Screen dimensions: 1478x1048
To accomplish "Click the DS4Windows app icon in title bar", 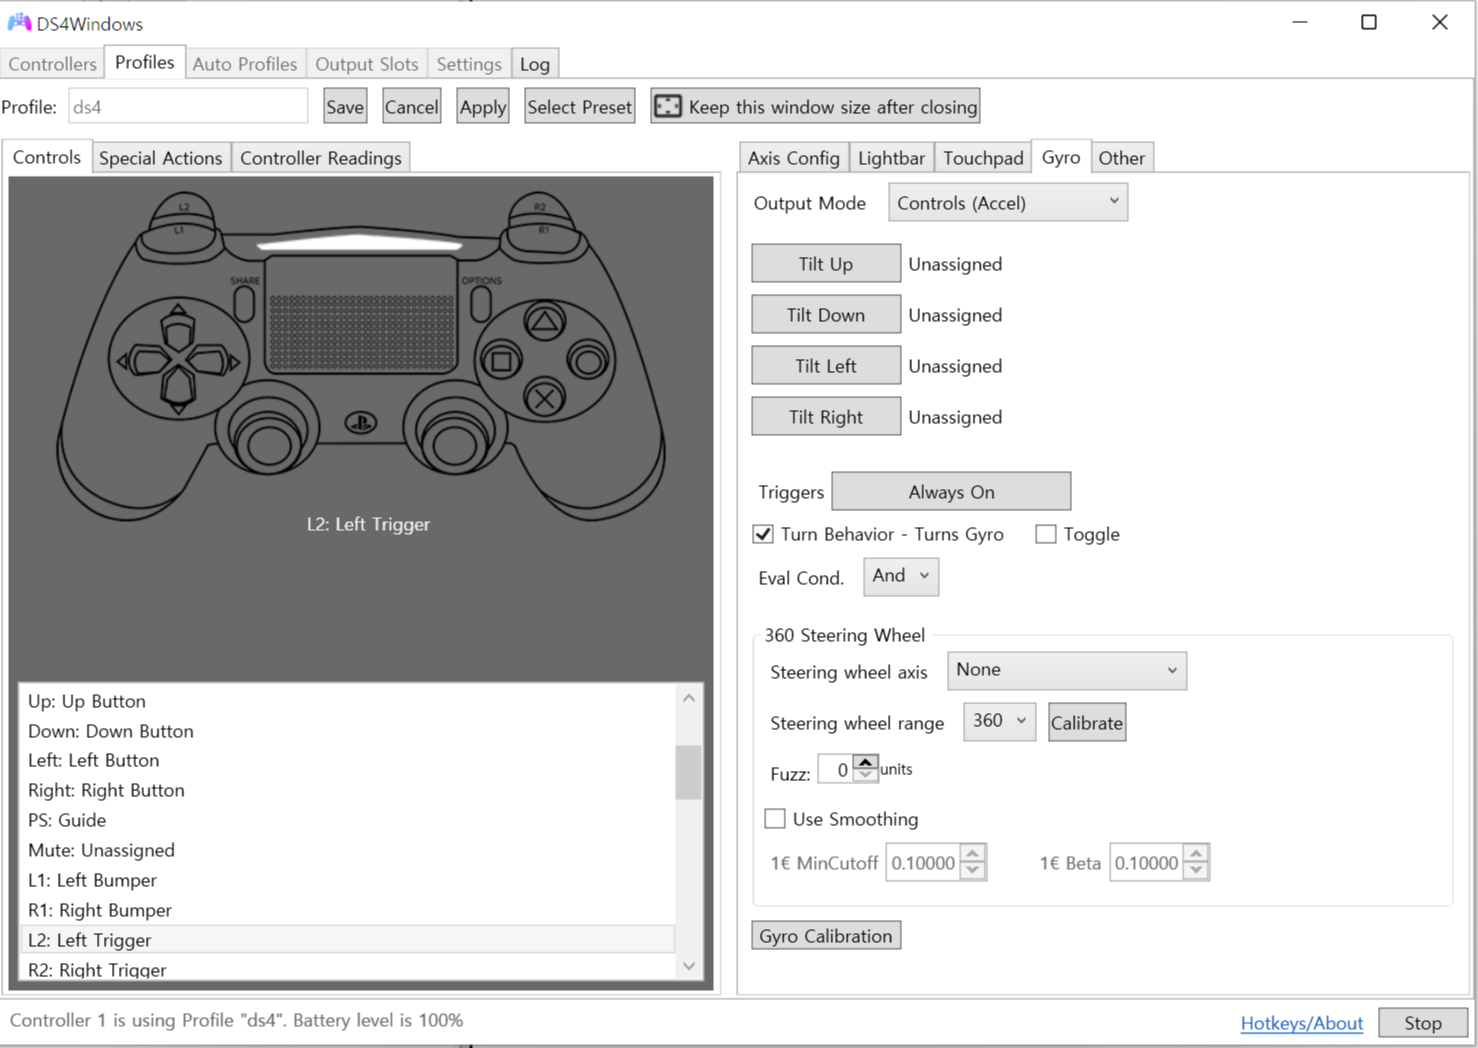I will pos(19,22).
